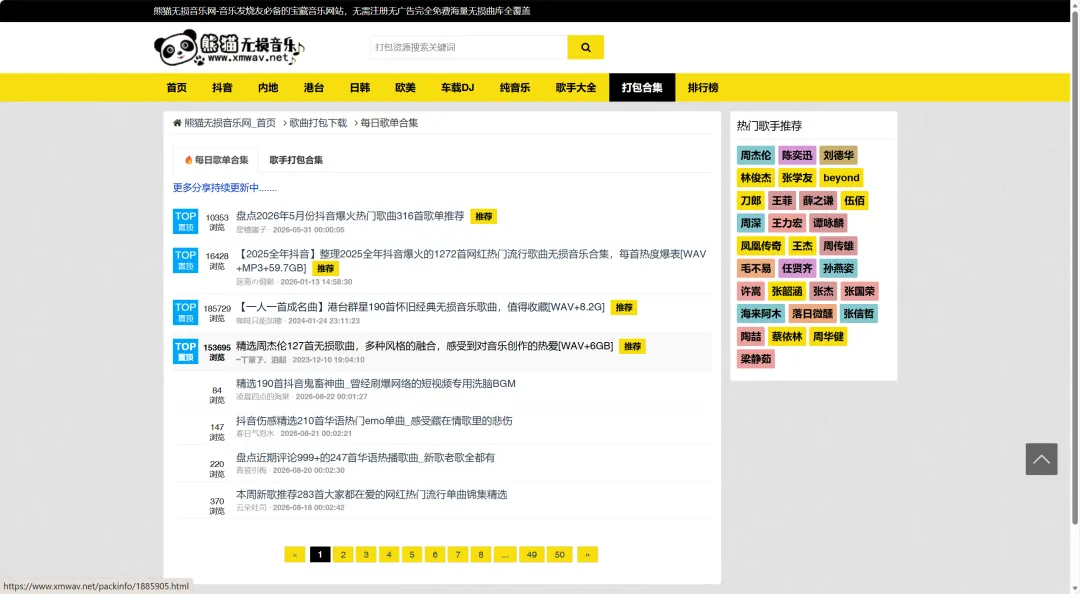Image resolution: width=1080 pixels, height=594 pixels.
Task: Go to pagination page 49
Action: point(532,555)
